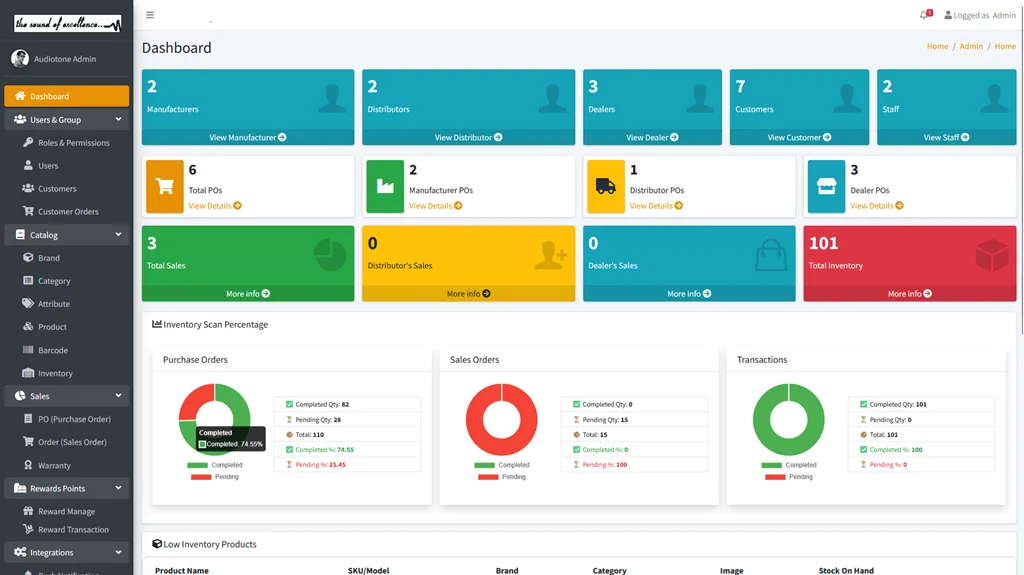
Task: Click the orange shopping cart icon
Action: [x=165, y=186]
